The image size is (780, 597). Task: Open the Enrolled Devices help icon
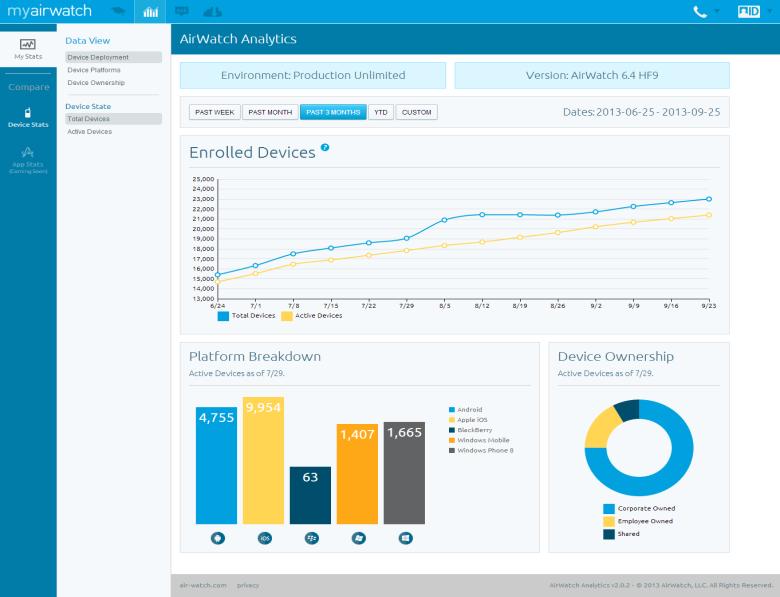point(325,147)
